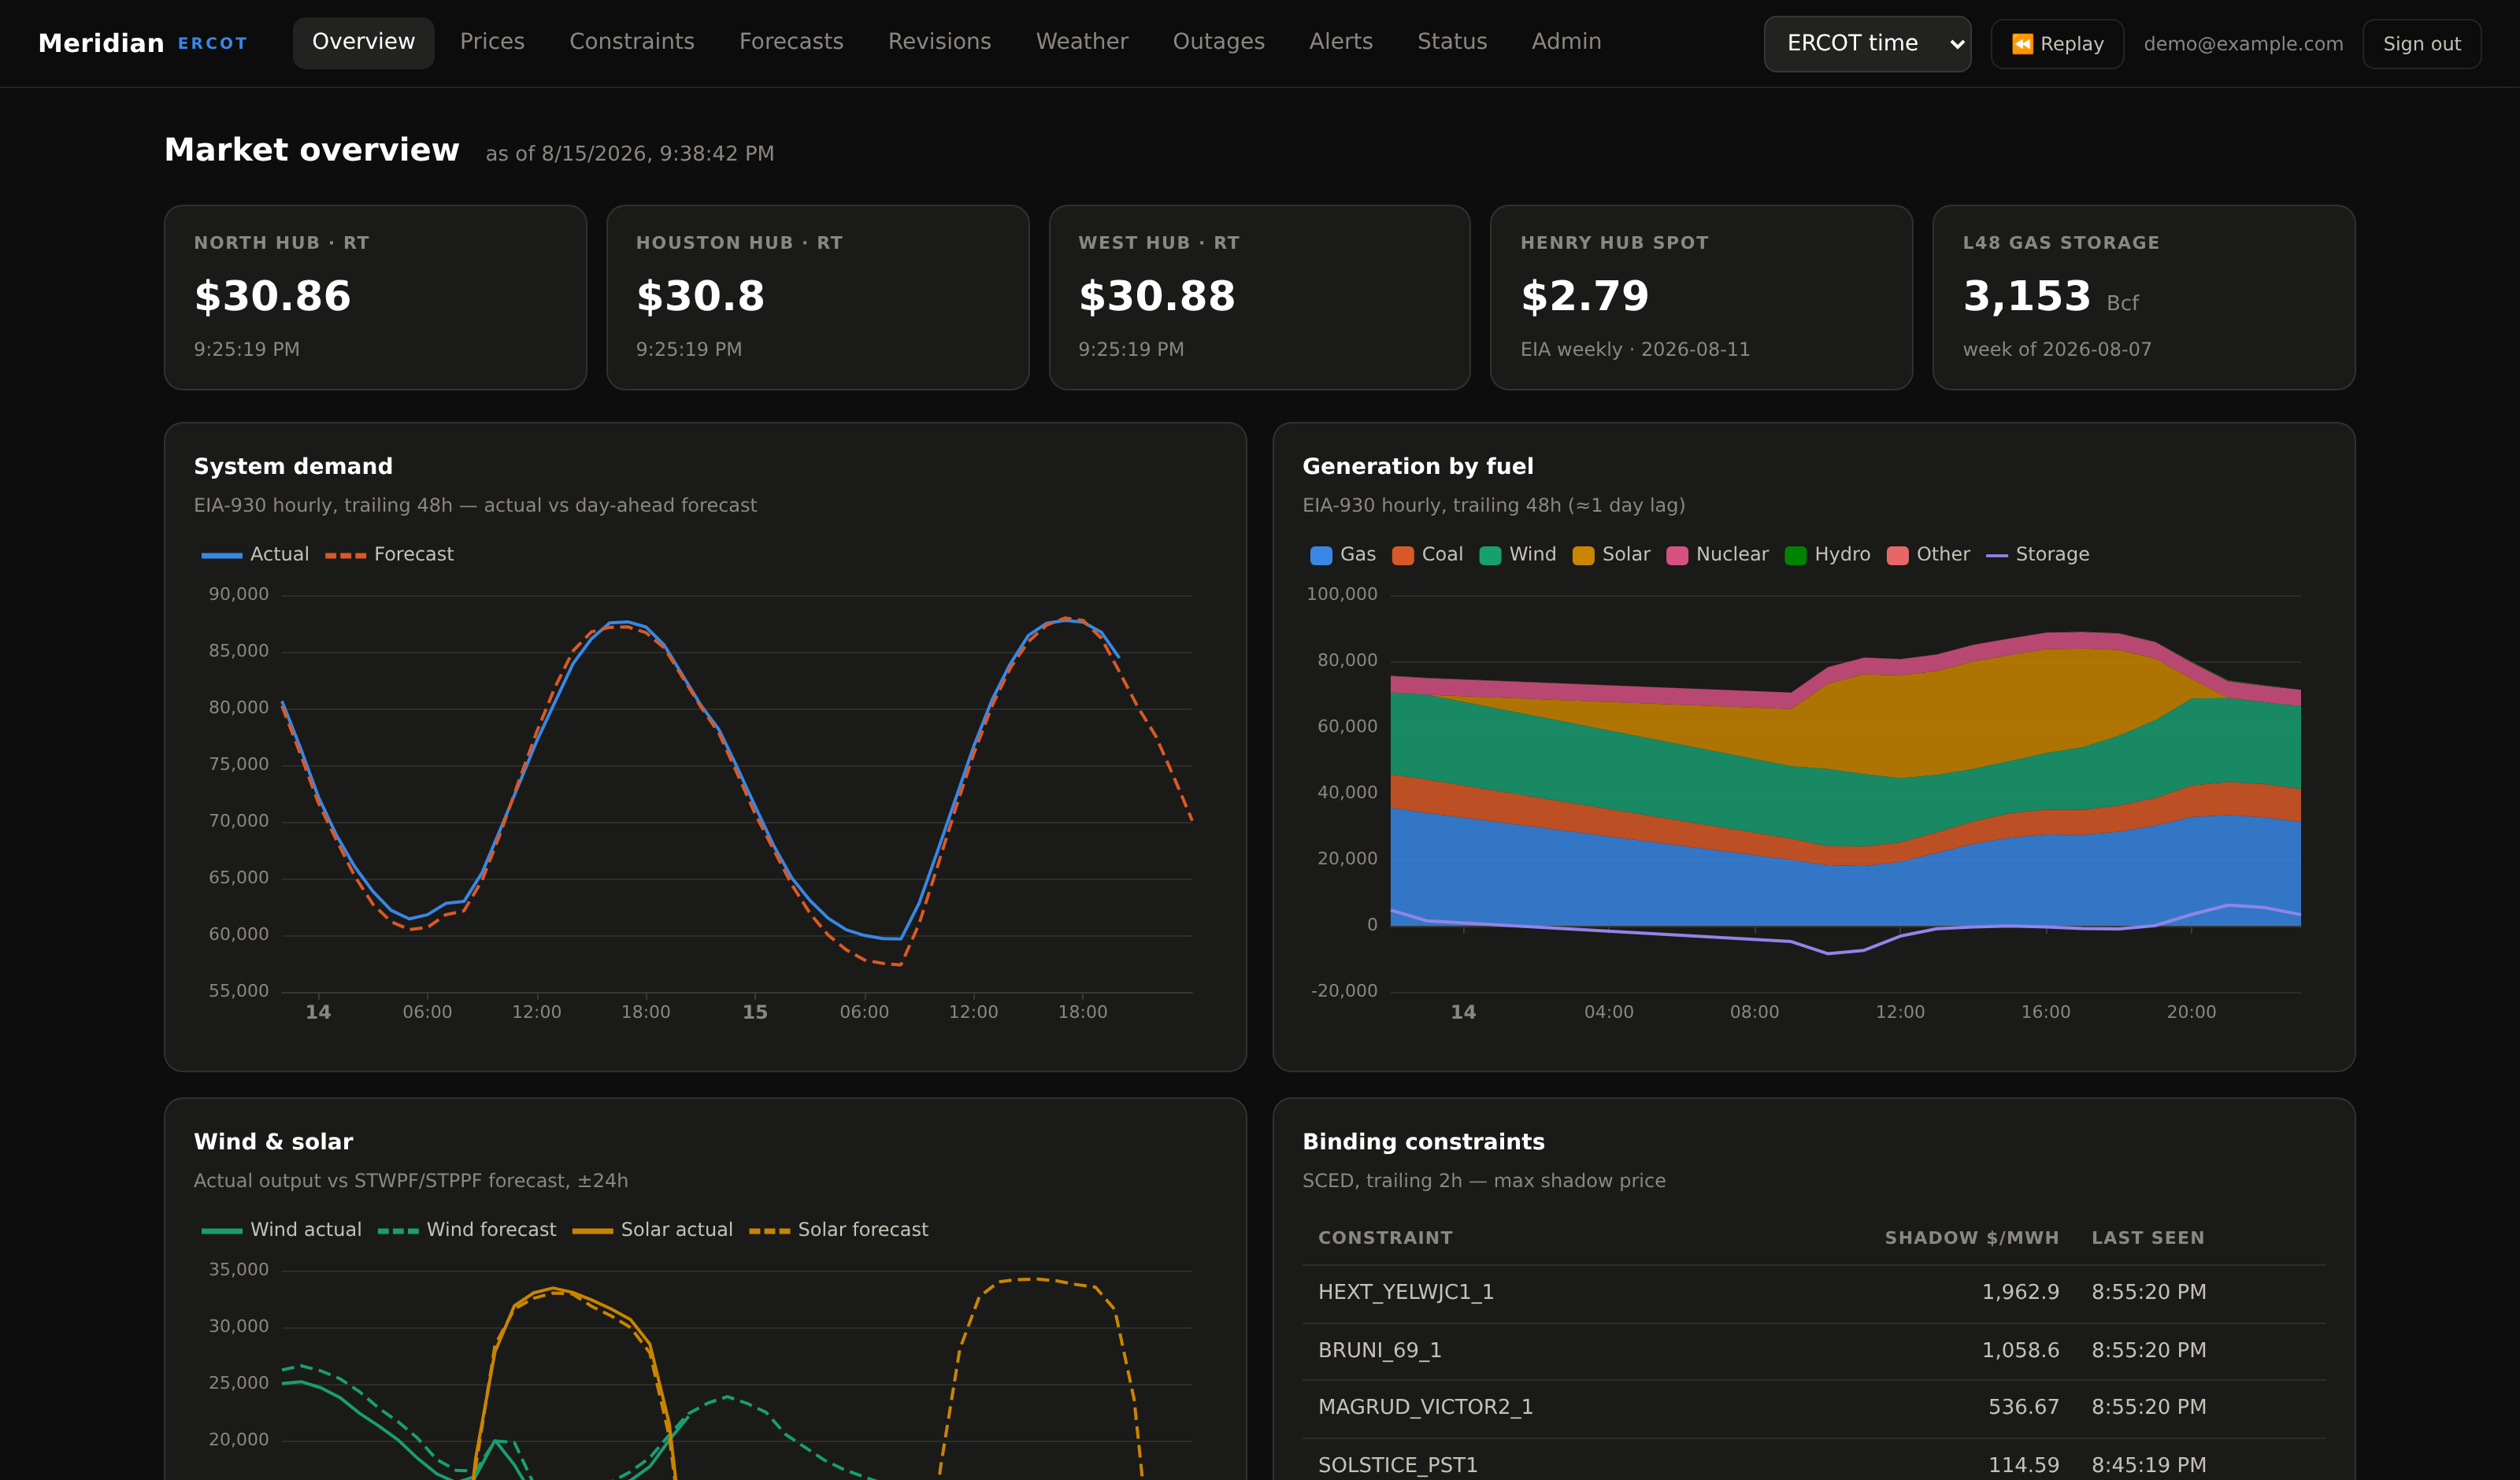Open the Alerts tab
Viewport: 2520px width, 1480px height.
tap(1341, 42)
